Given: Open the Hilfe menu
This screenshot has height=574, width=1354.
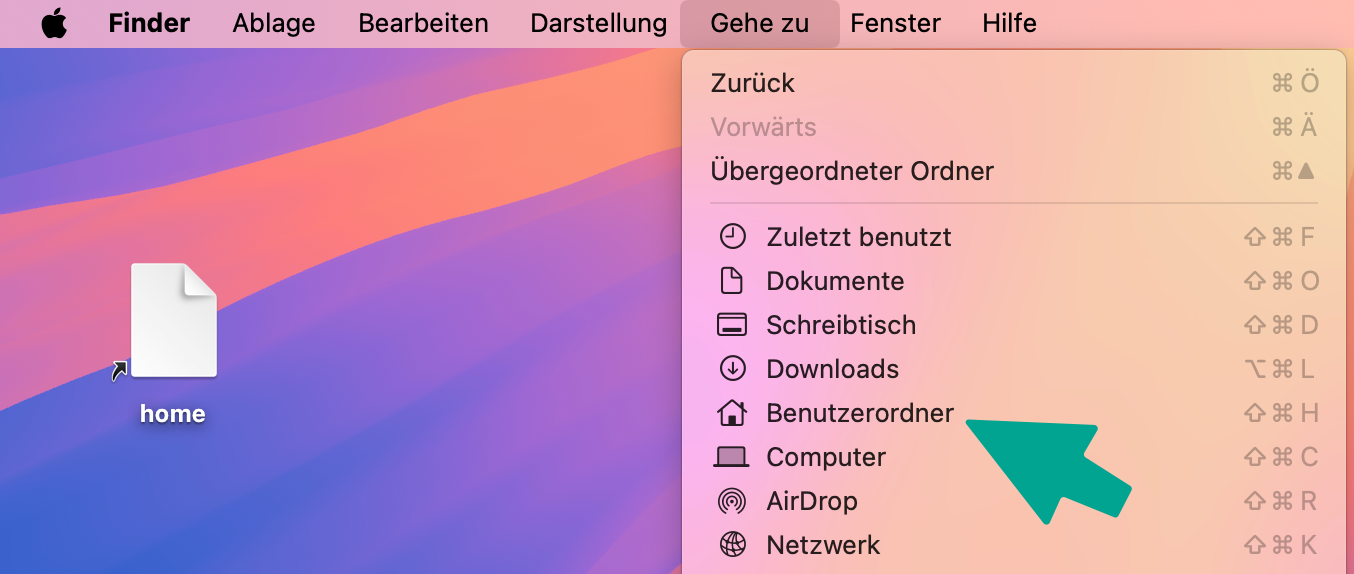Looking at the screenshot, I should [1009, 23].
